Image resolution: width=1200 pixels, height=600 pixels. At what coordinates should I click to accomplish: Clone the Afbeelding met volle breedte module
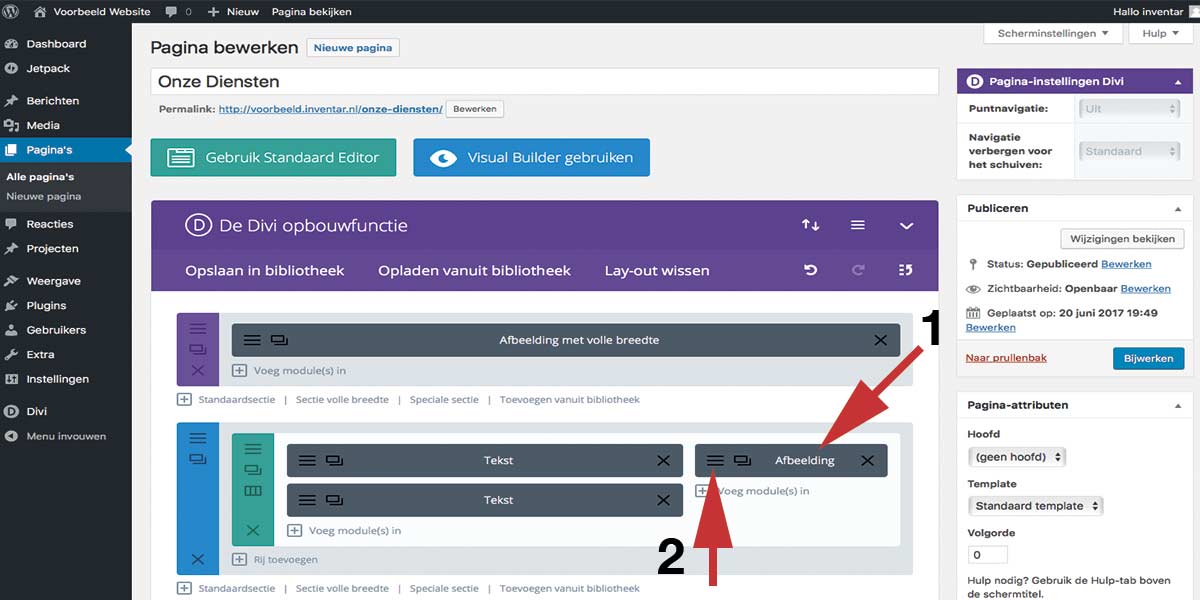[x=279, y=340]
